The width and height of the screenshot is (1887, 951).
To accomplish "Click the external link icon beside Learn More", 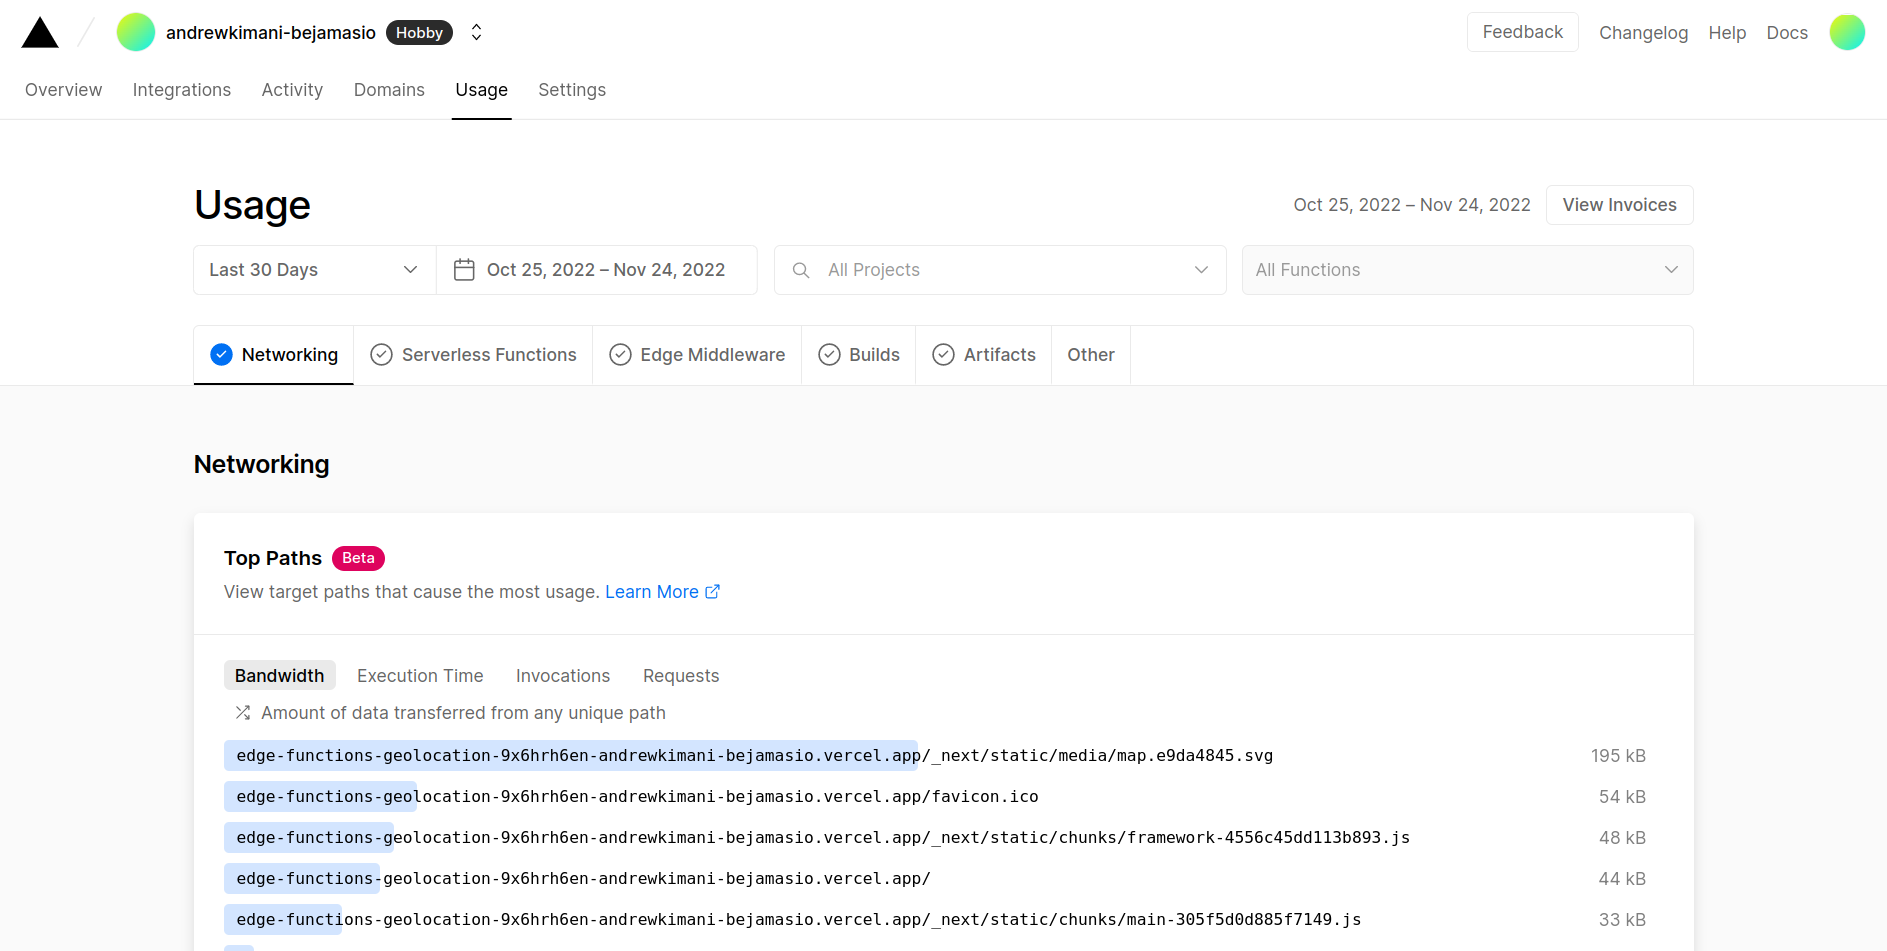I will click(x=713, y=592).
